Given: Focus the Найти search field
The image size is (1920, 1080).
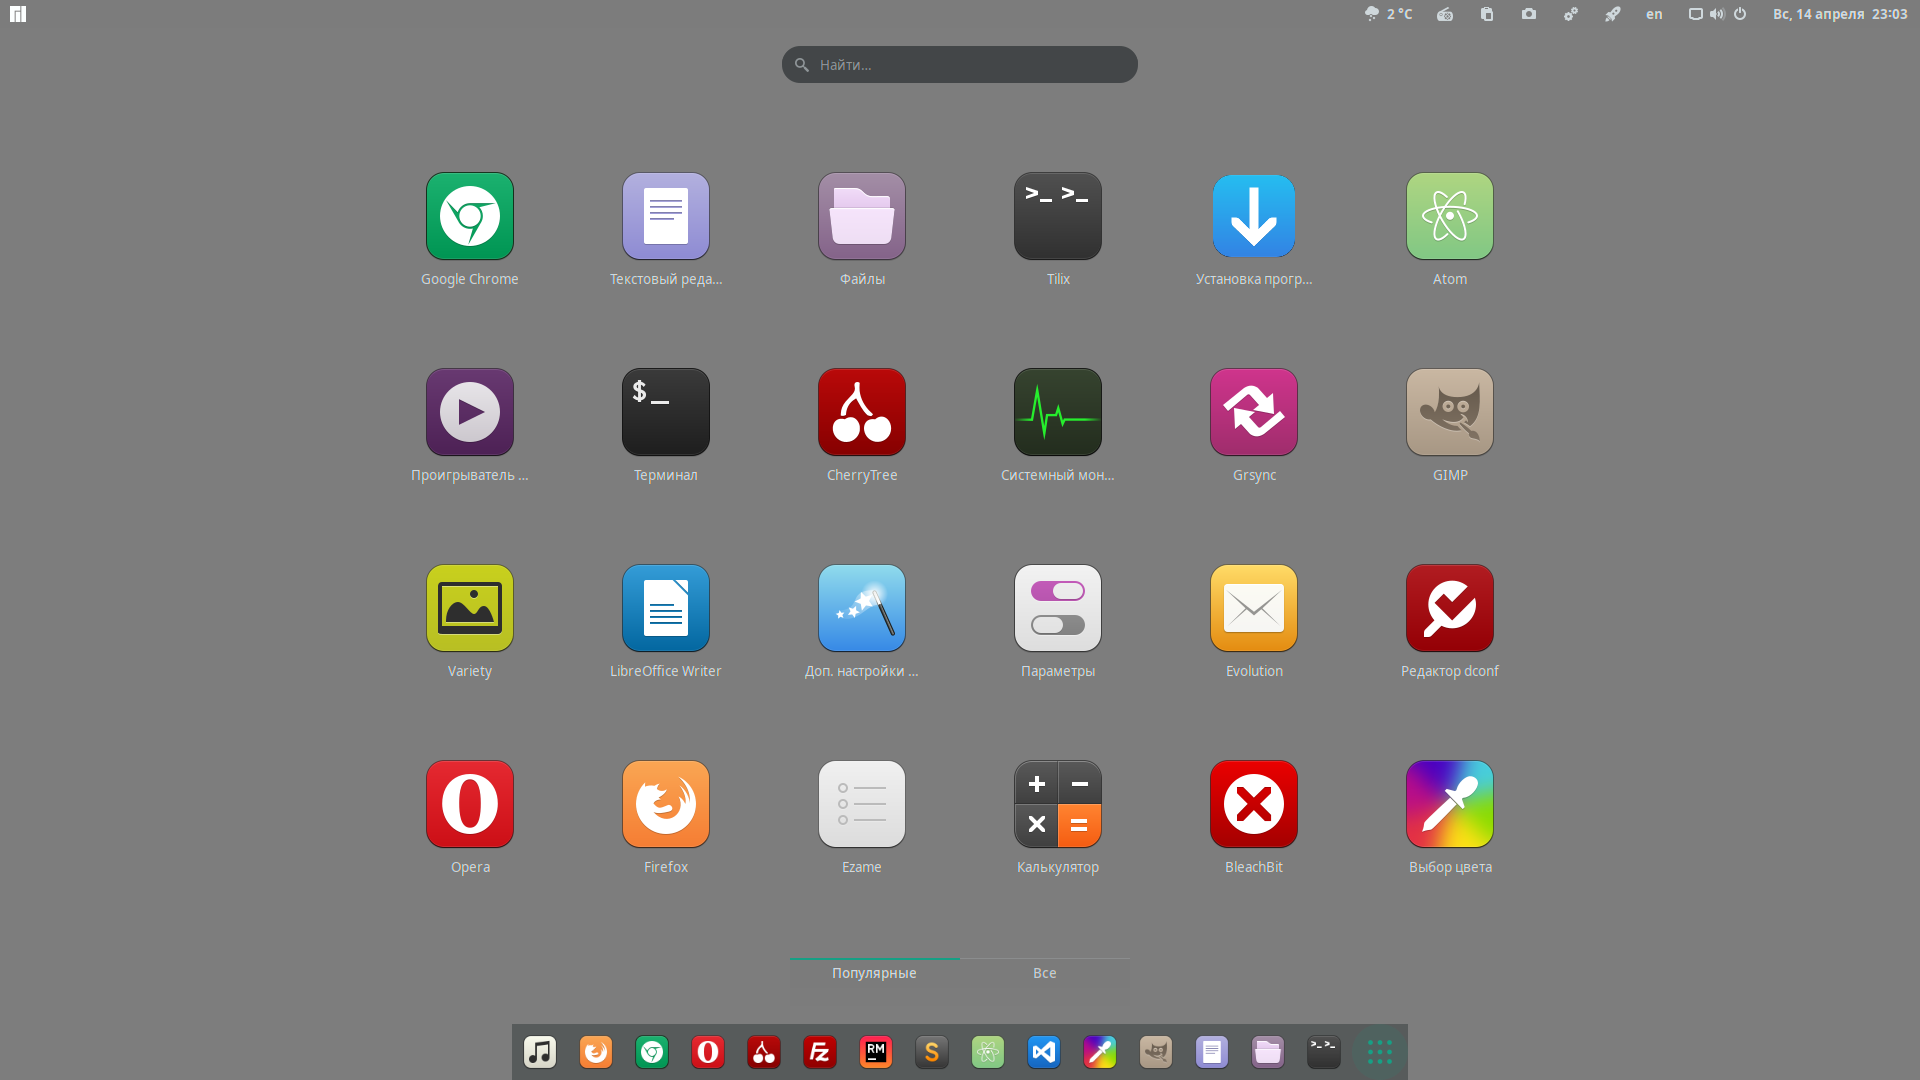Looking at the screenshot, I should pyautogui.click(x=960, y=65).
